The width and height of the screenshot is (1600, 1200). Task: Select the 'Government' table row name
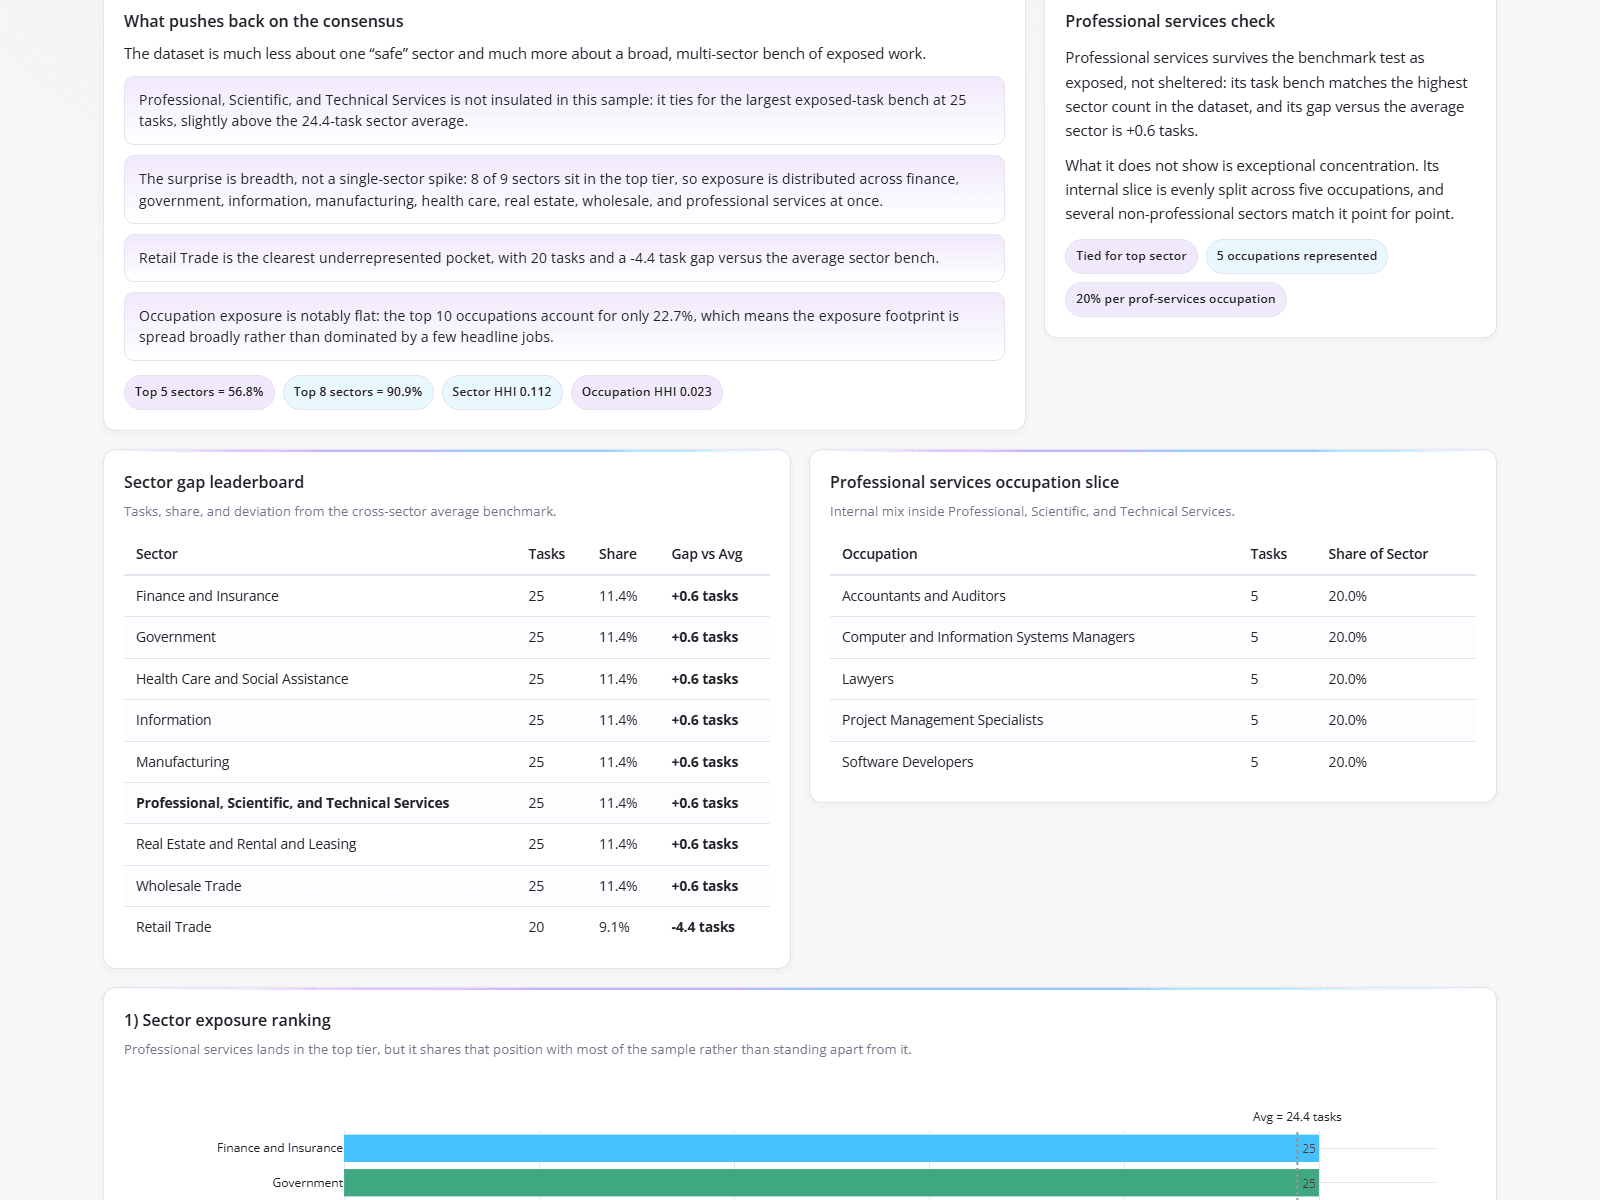coord(176,637)
